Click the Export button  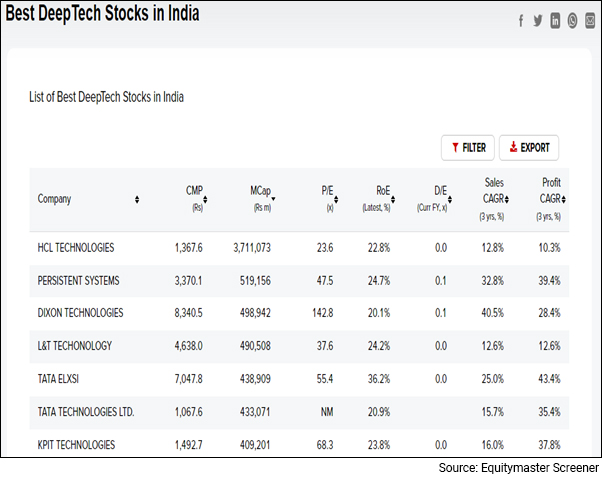pos(529,147)
